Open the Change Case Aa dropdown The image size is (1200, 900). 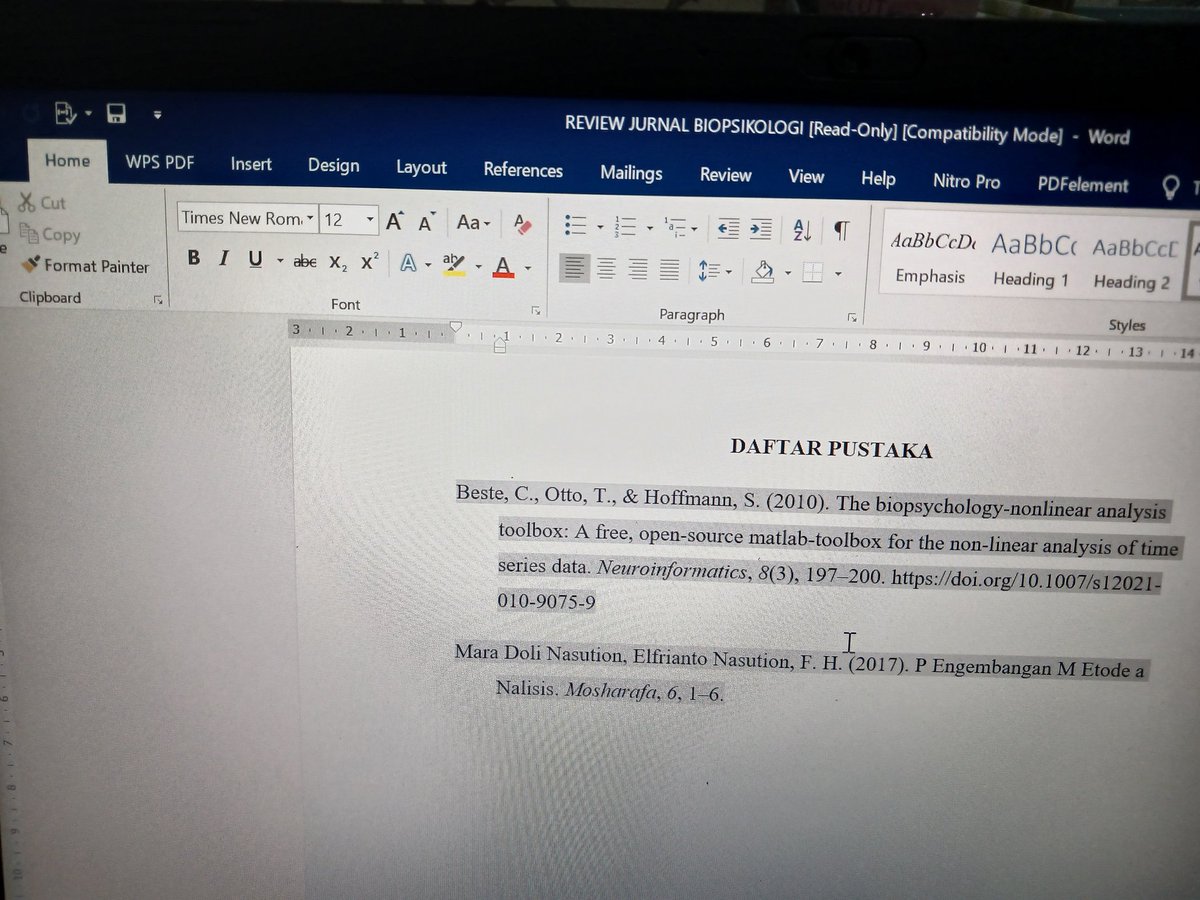473,222
